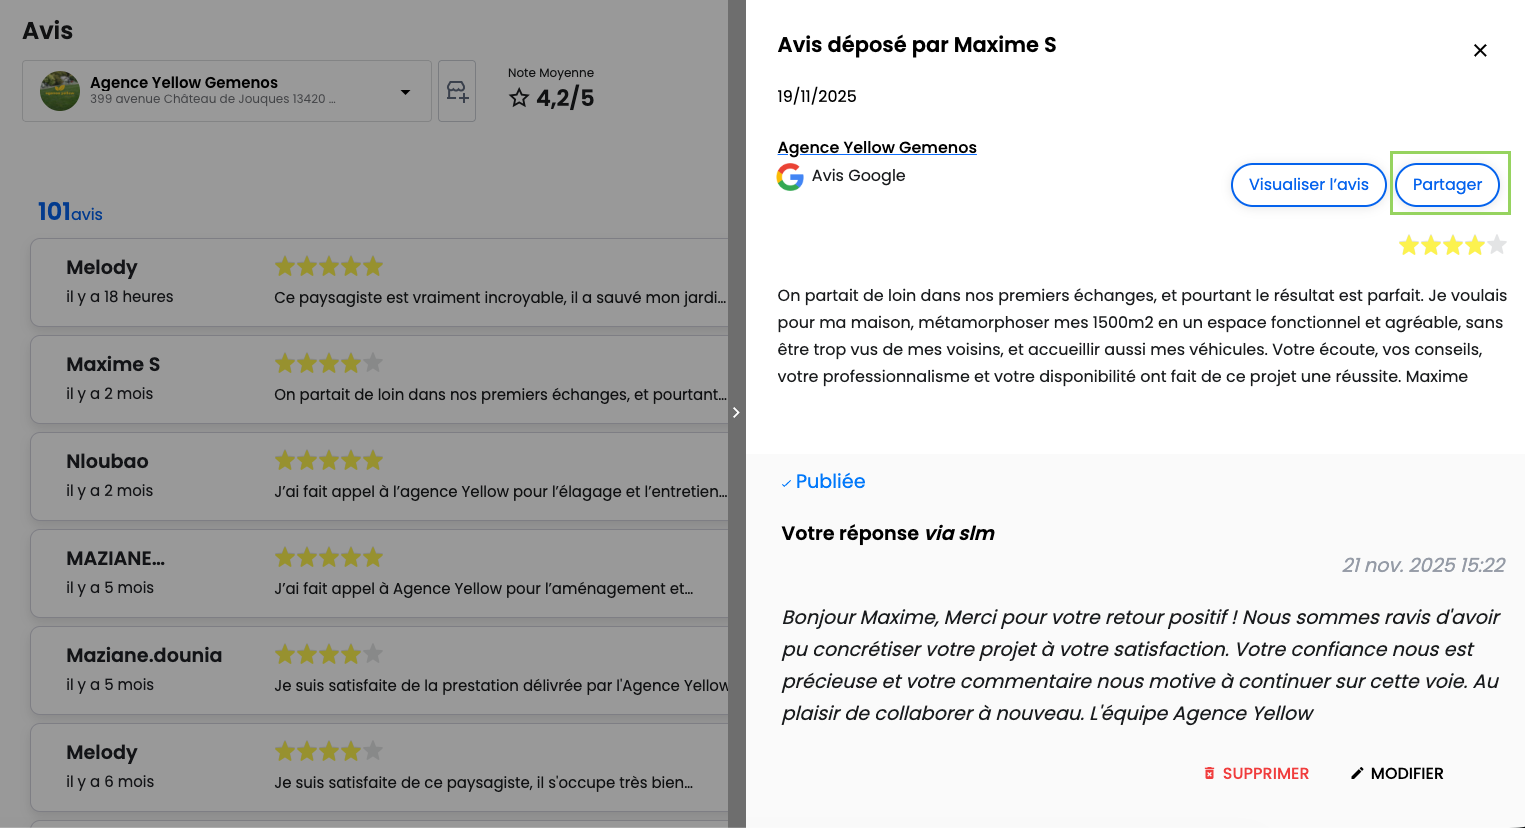Click the Publiée checkmark icon
The width and height of the screenshot is (1525, 828).
pyautogui.click(x=786, y=483)
